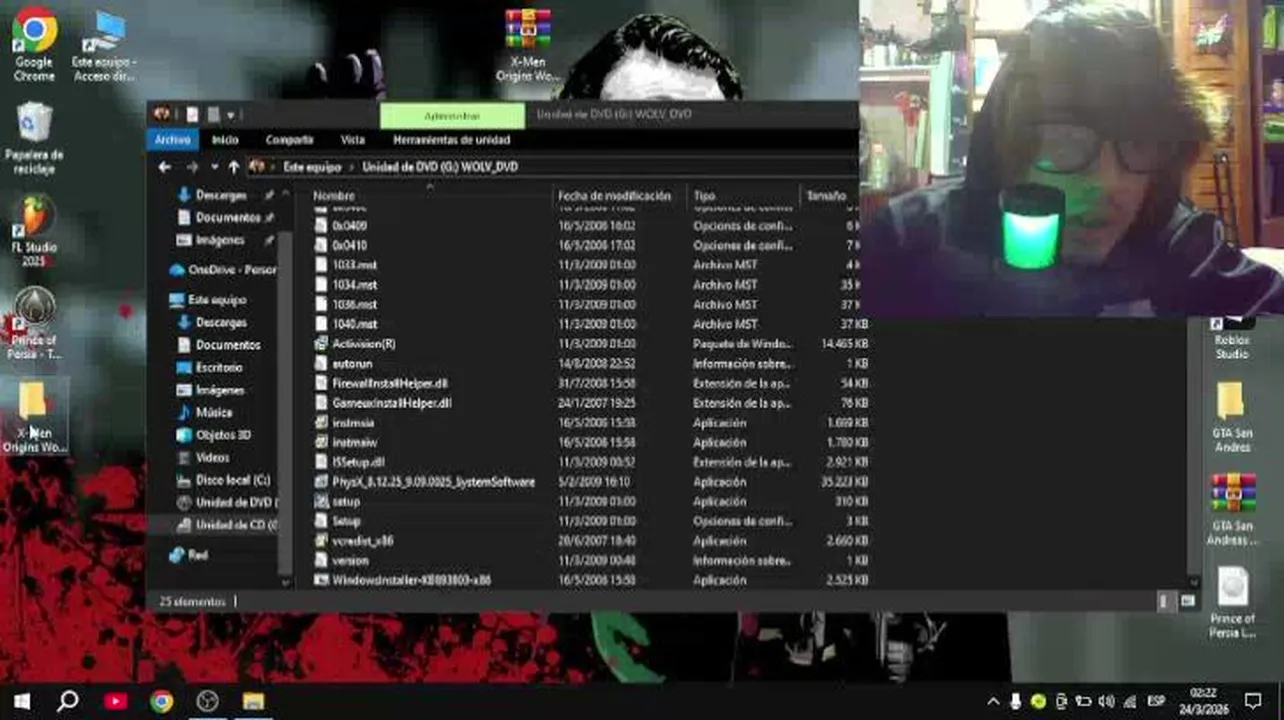This screenshot has width=1284, height=720.
Task: Open Vista ribbon tab
Action: pyautogui.click(x=352, y=140)
